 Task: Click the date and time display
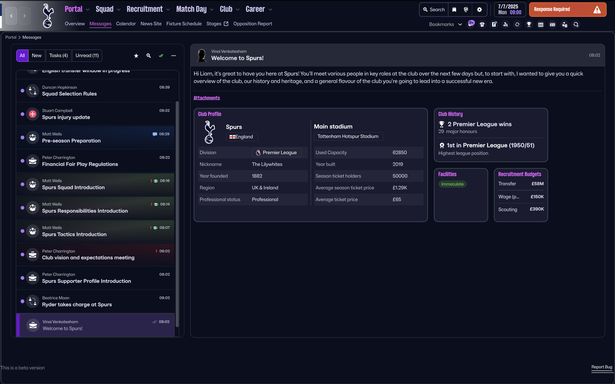[509, 9]
